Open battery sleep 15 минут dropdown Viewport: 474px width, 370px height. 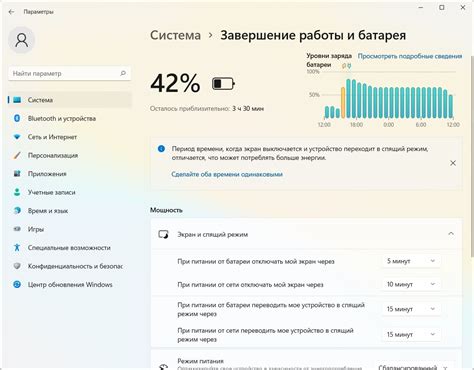[411, 309]
